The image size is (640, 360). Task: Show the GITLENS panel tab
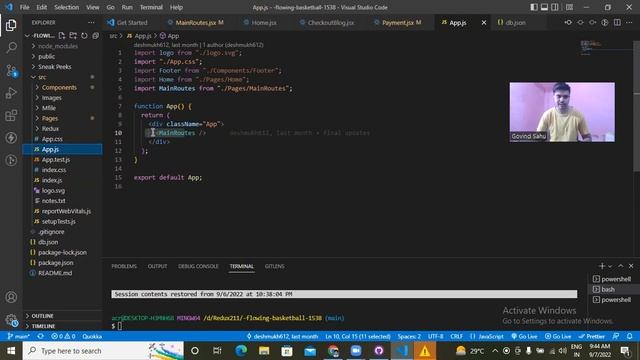click(x=274, y=266)
